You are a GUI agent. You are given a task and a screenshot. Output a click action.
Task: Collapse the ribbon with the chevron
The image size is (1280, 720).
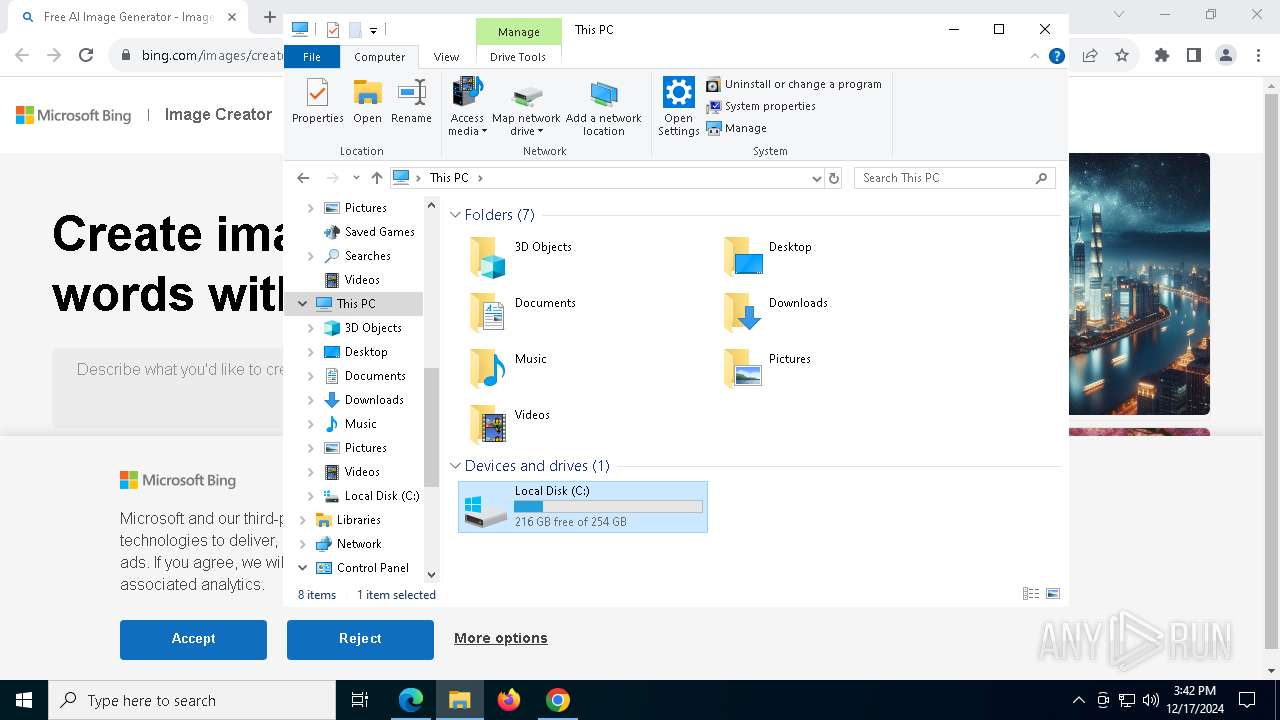point(1034,57)
